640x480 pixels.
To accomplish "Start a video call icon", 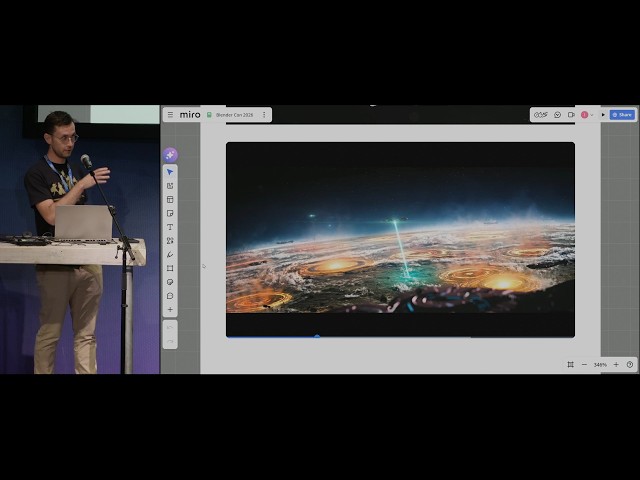I will (571, 115).
